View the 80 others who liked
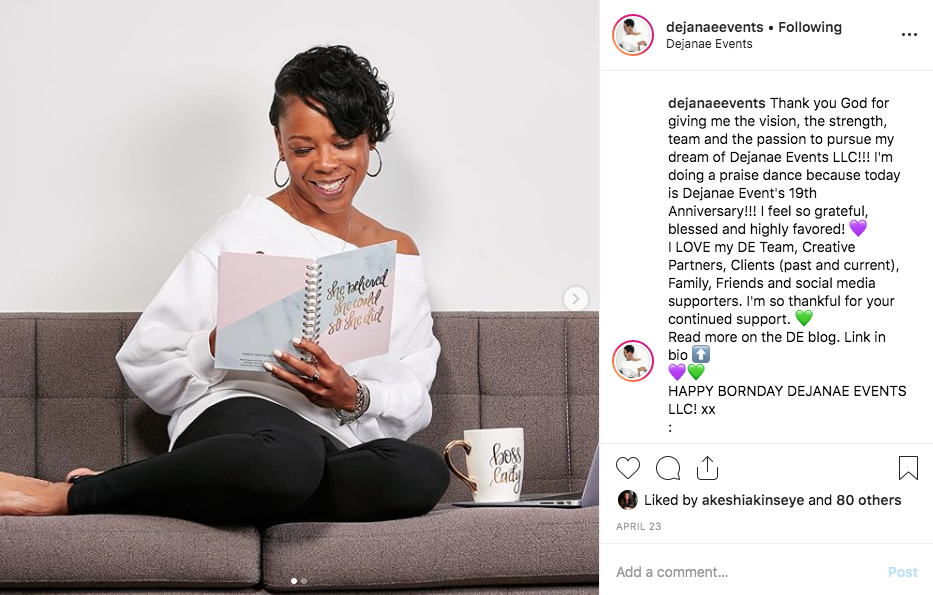This screenshot has height=595, width=933. click(x=869, y=500)
